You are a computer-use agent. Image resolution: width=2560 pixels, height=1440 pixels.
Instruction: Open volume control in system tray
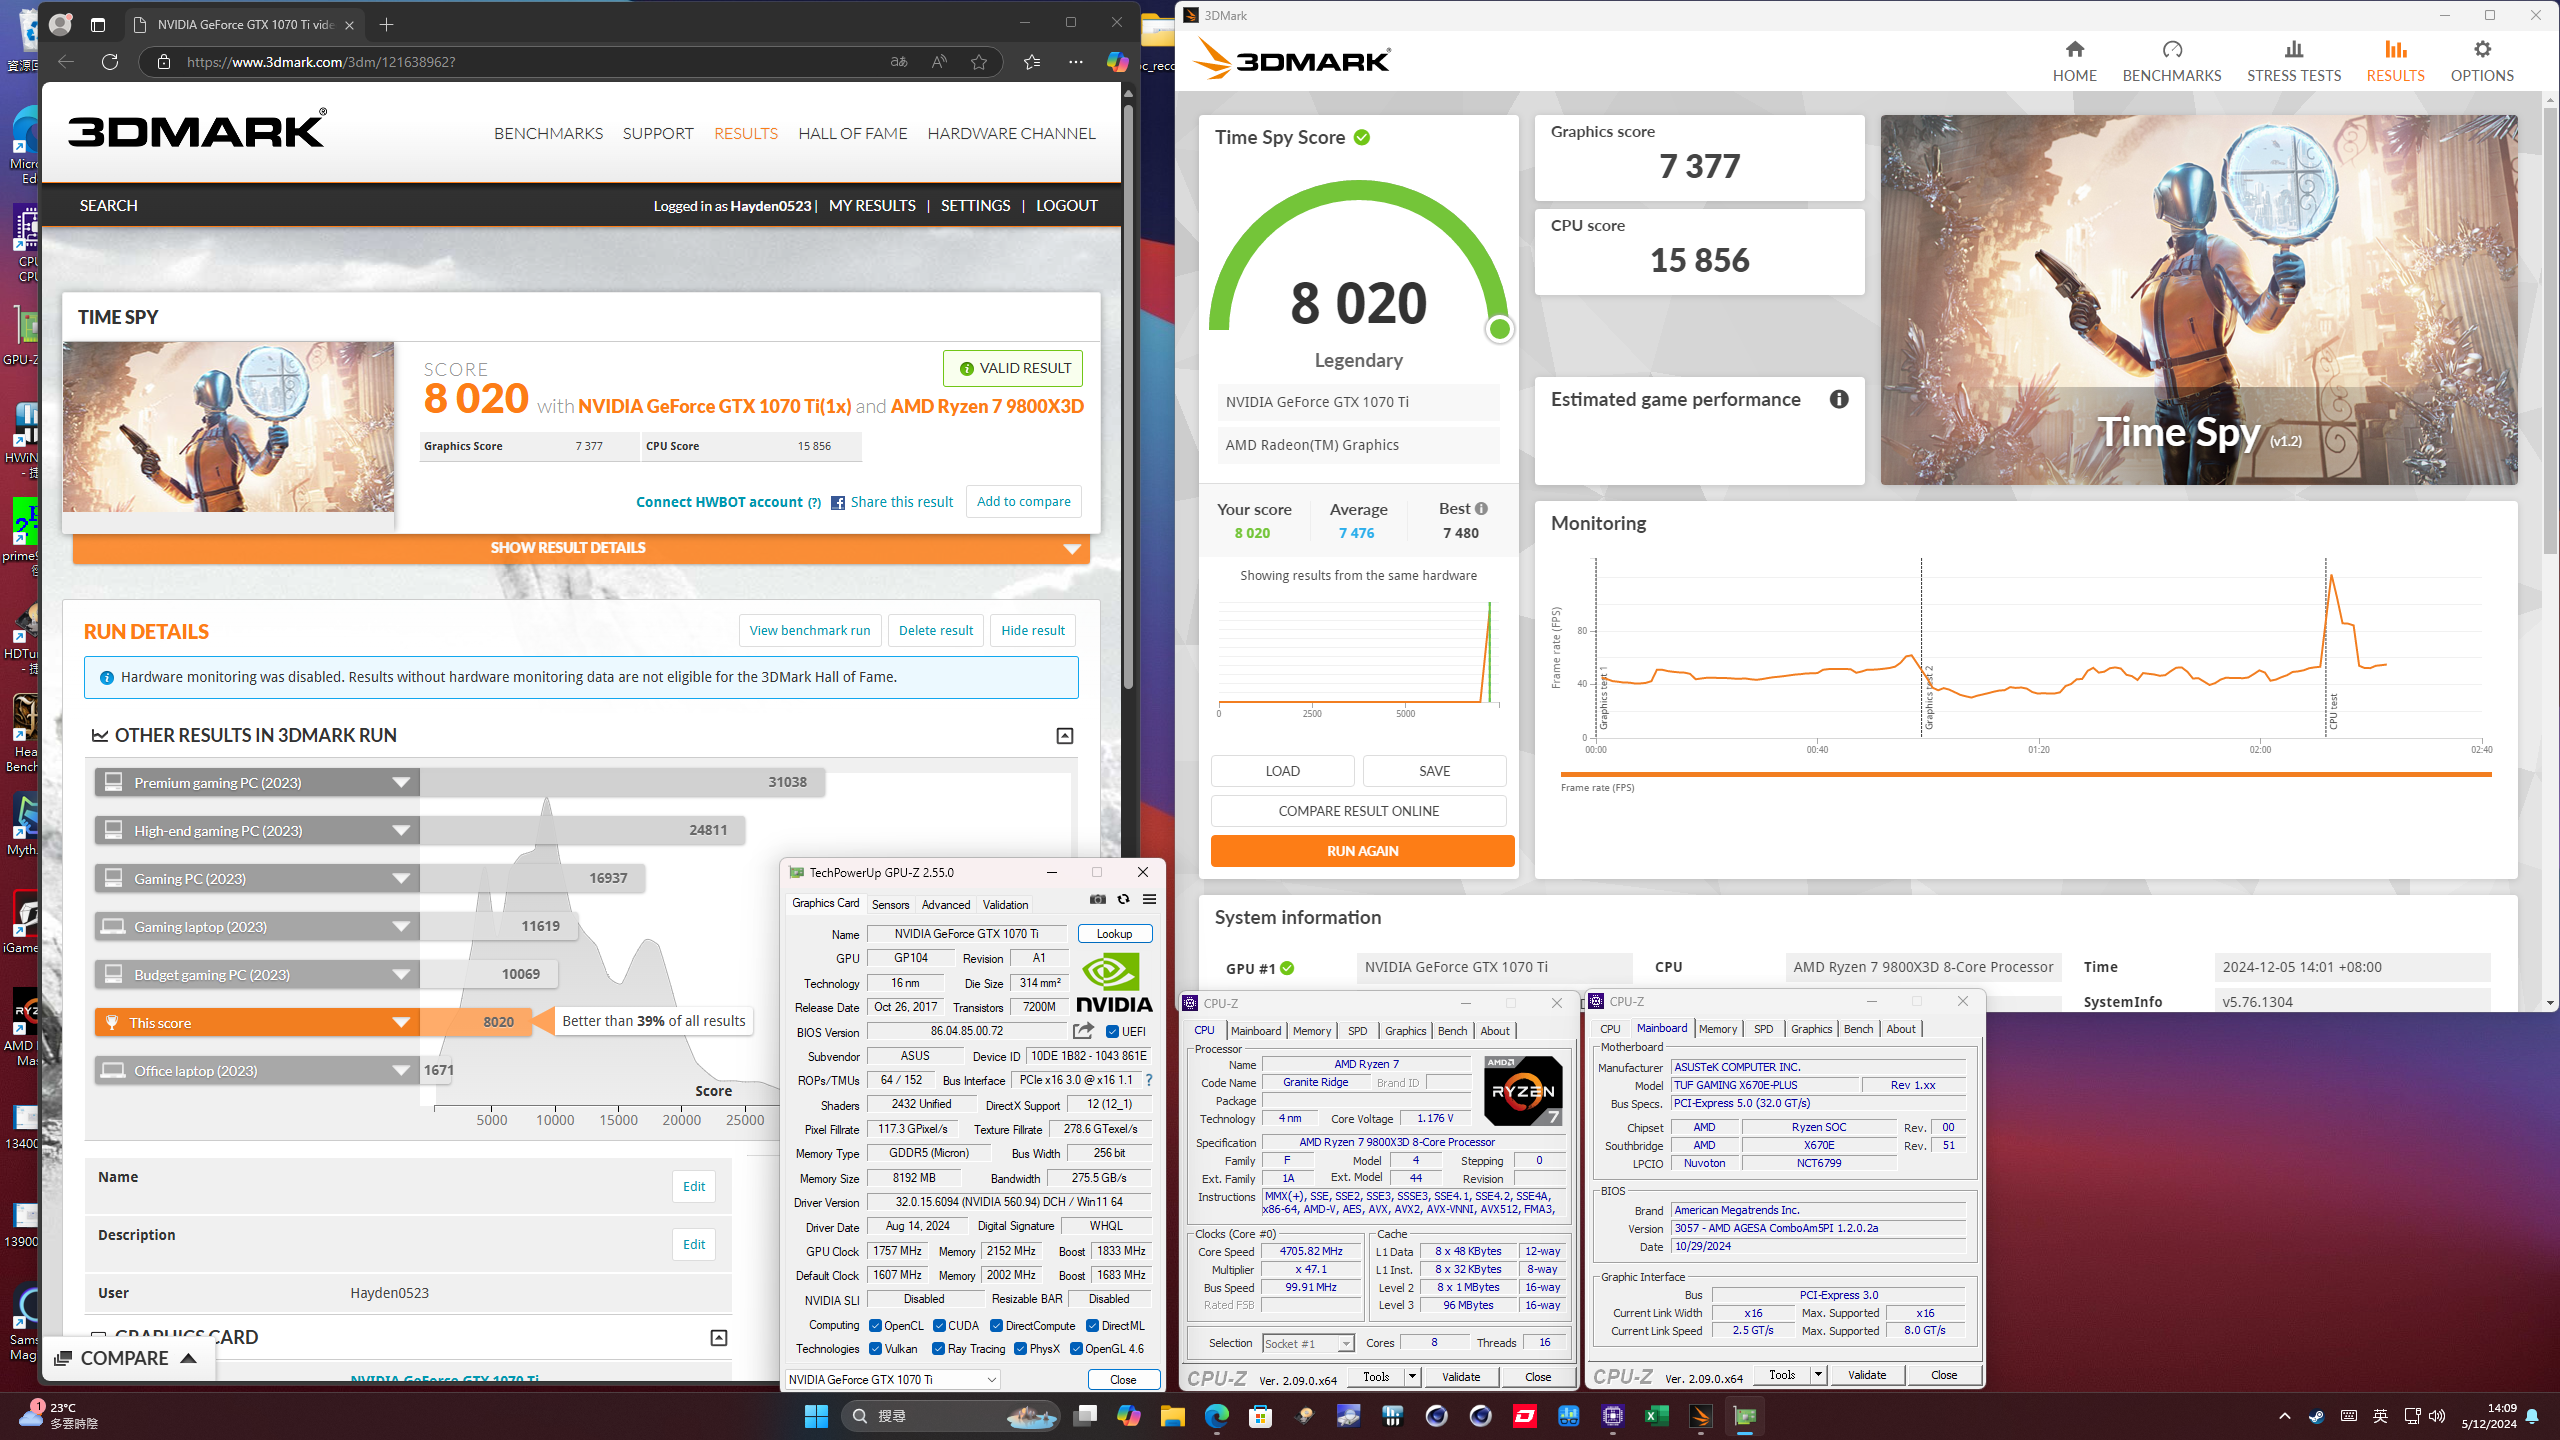tap(2437, 1416)
